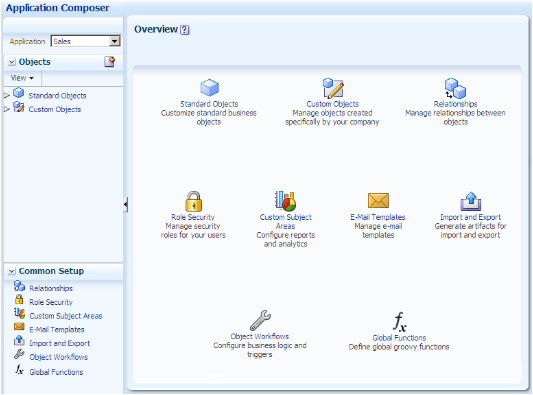Viewport: 533px width, 395px height.
Task: Open Object Workflows under Common Setup
Action: (59, 357)
